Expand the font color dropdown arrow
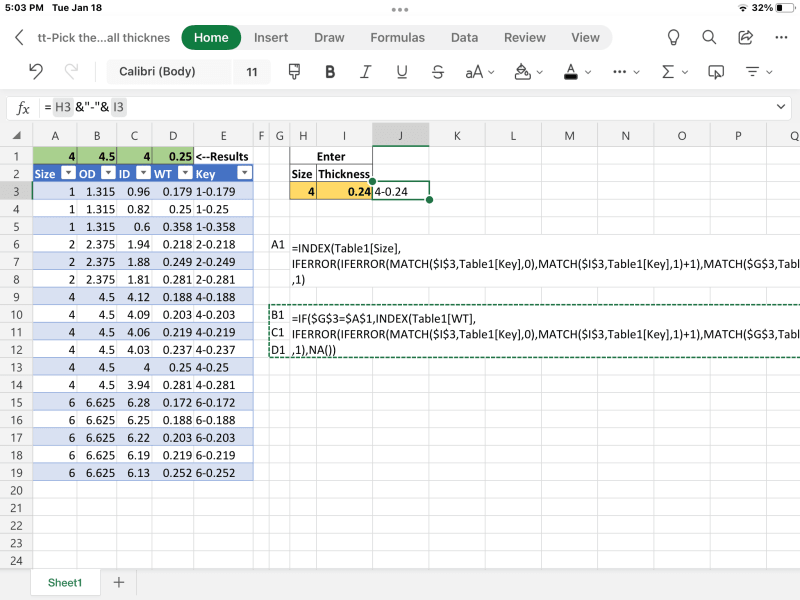The width and height of the screenshot is (800, 600). pos(588,72)
